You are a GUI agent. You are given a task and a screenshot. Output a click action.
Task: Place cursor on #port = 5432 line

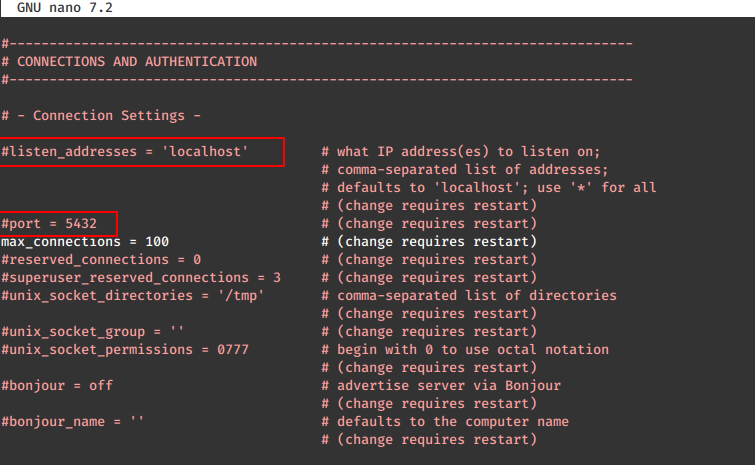coord(49,224)
